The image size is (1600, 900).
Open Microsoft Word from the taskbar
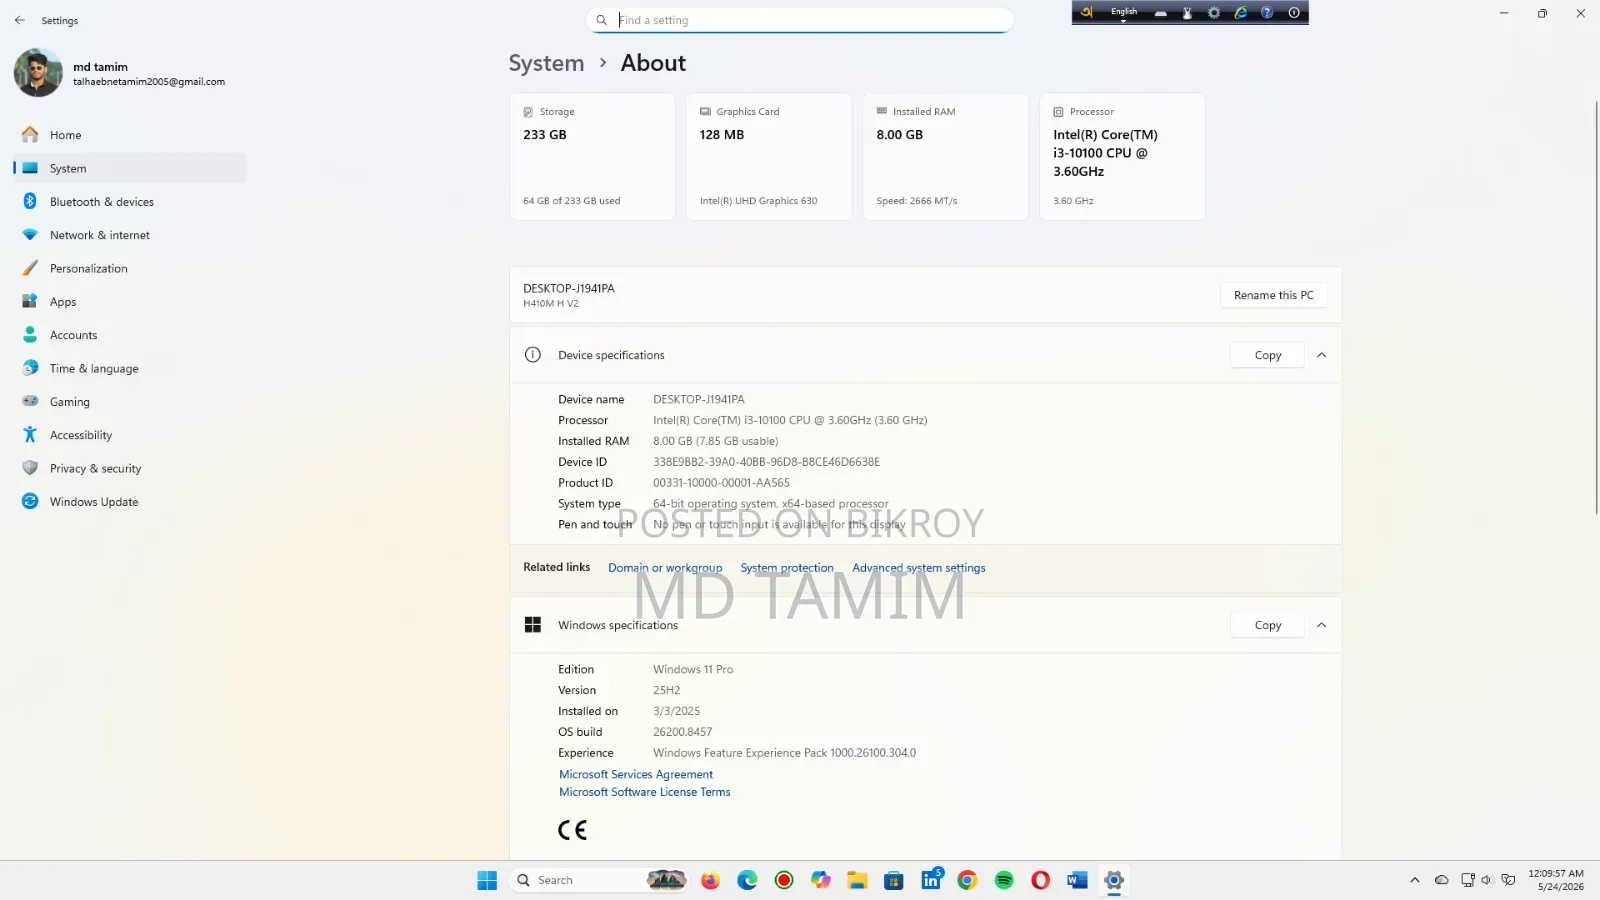click(1077, 880)
